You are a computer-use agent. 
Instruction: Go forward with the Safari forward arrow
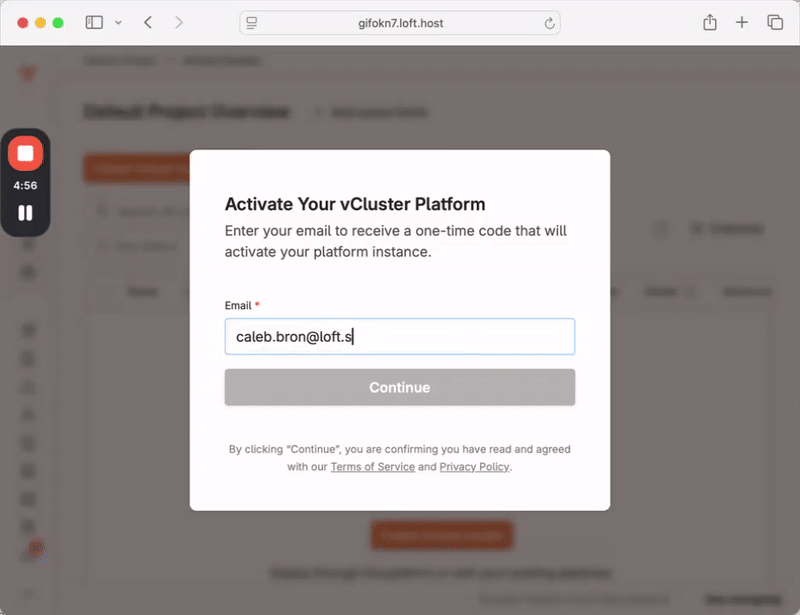(179, 22)
